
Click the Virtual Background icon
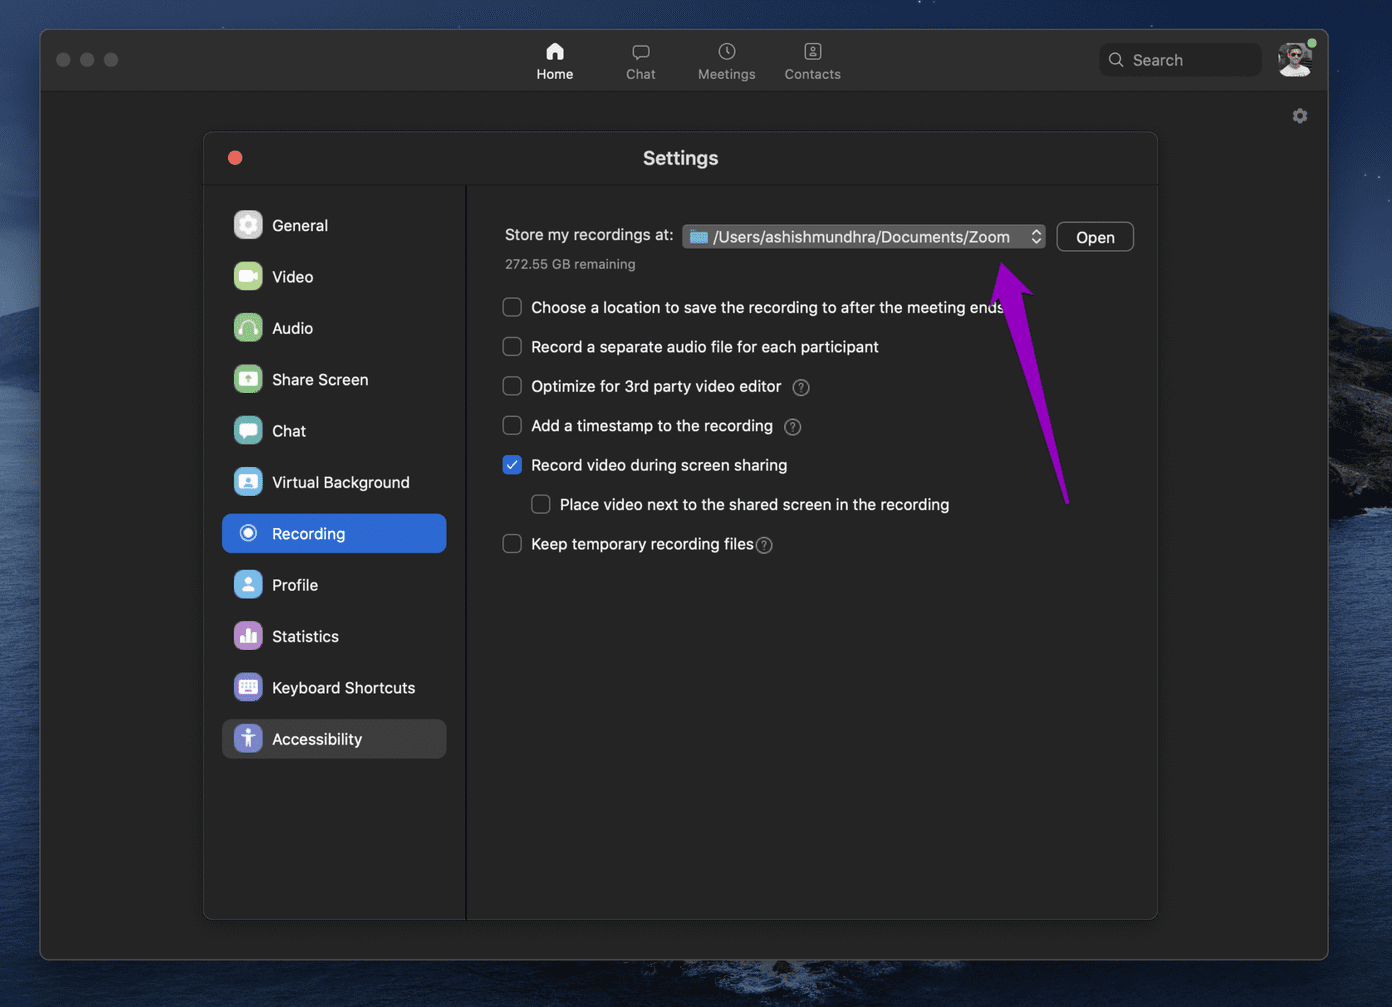pyautogui.click(x=248, y=482)
